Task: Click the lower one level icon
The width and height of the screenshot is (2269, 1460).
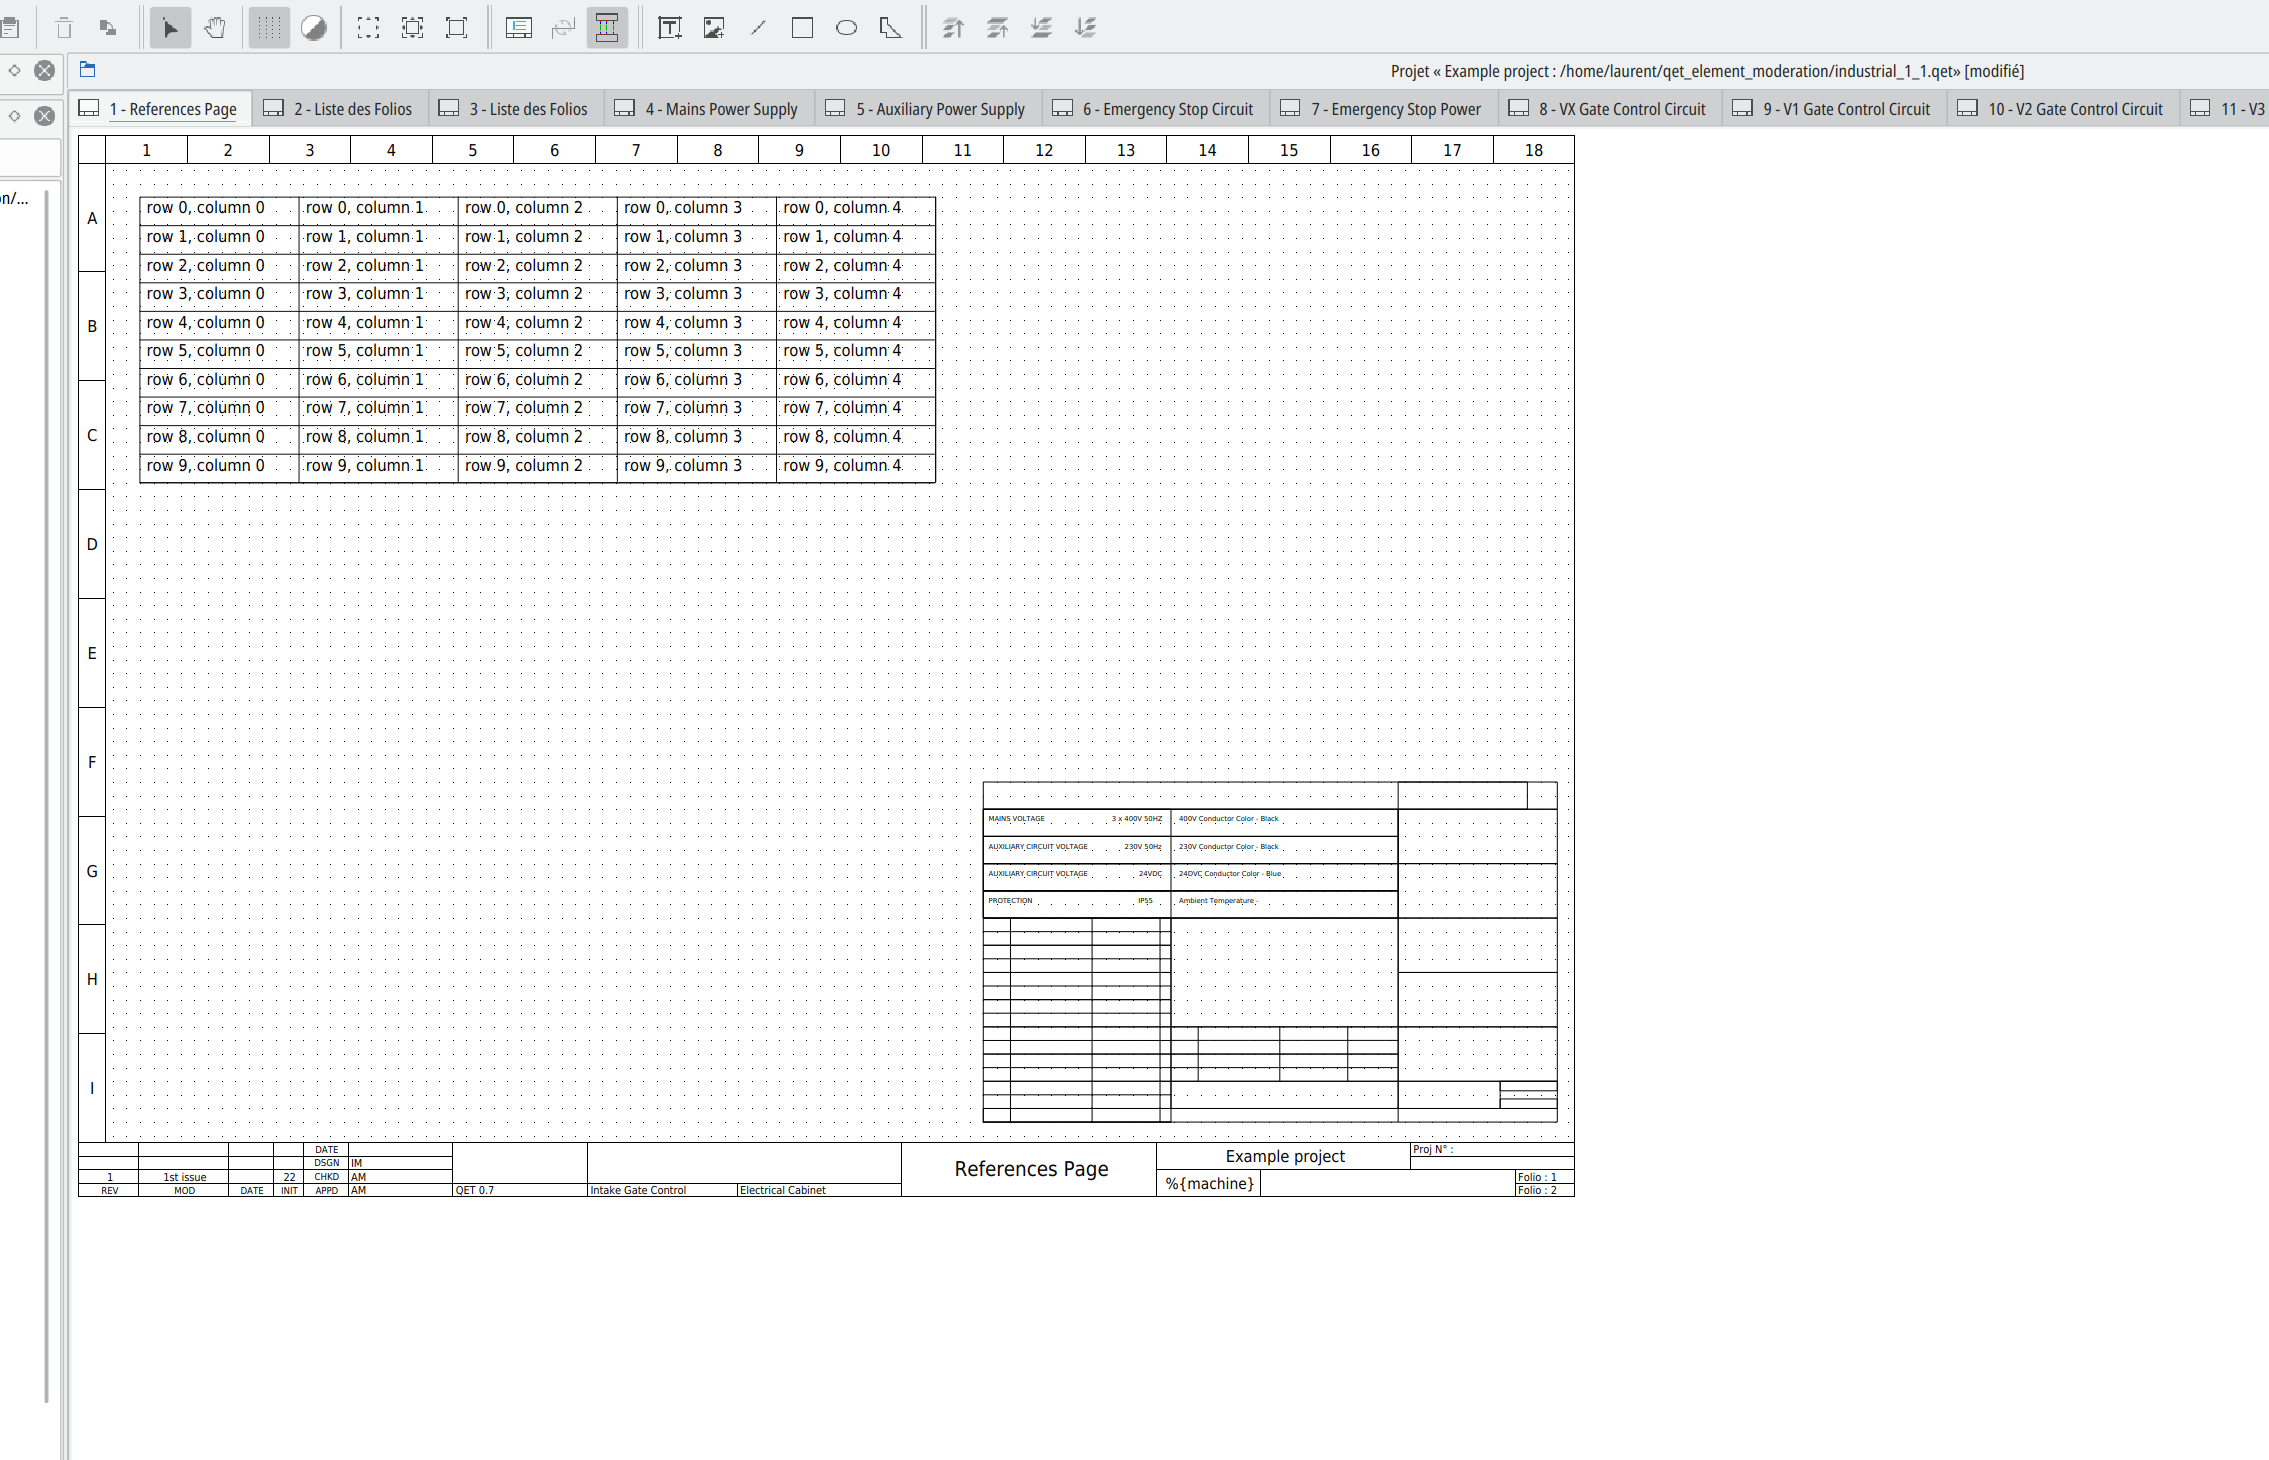Action: tap(1041, 28)
